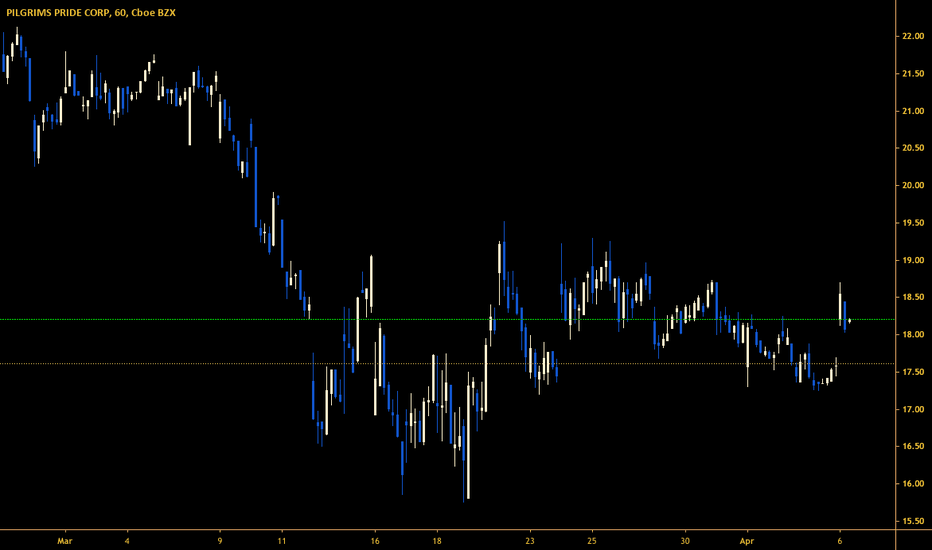Click the 18.50 price axis label
Viewport: 932px width, 550px height.
(x=913, y=297)
